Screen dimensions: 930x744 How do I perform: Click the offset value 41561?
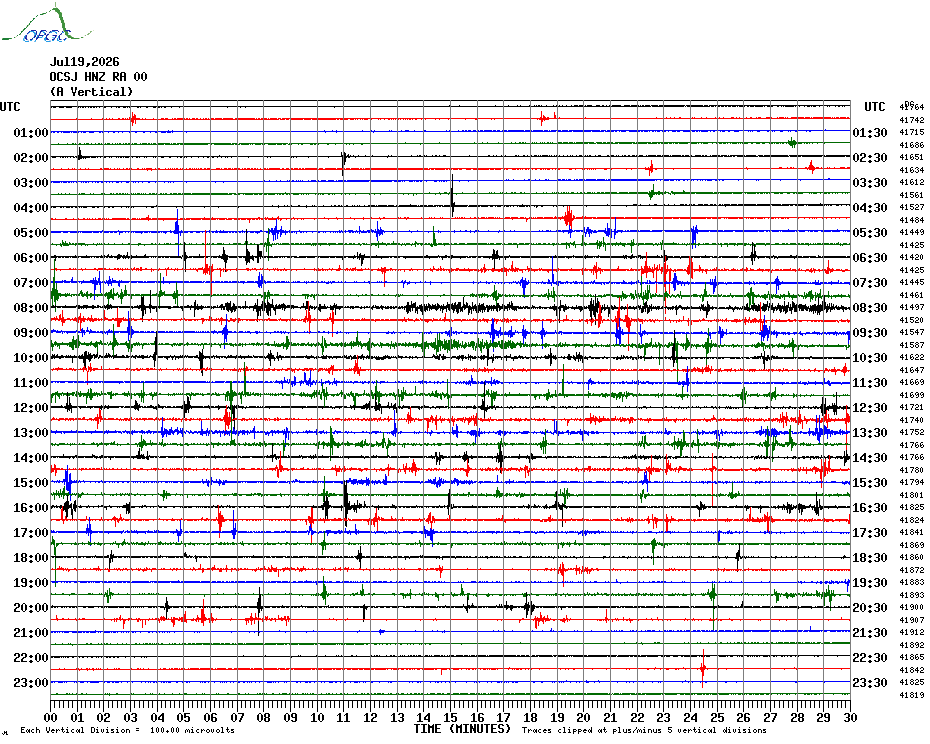912,195
